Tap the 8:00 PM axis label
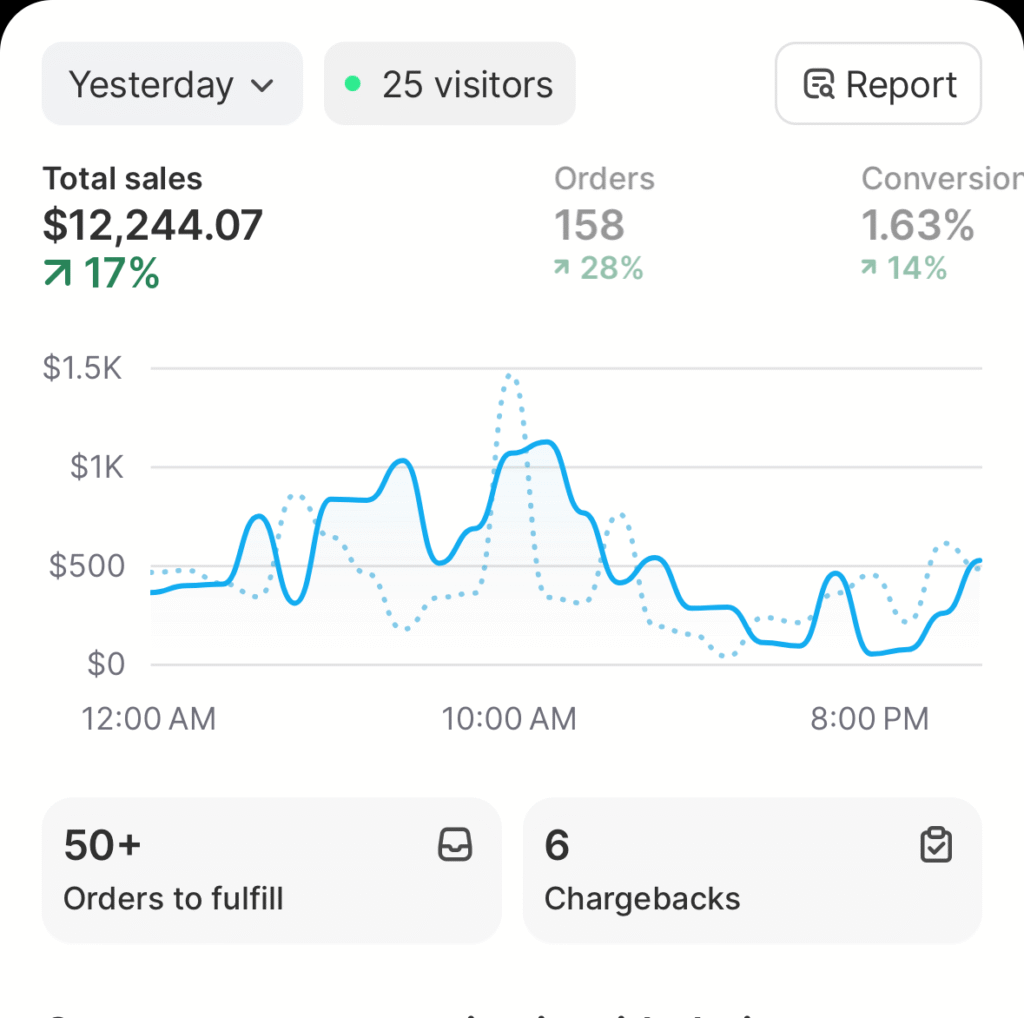 [x=869, y=718]
